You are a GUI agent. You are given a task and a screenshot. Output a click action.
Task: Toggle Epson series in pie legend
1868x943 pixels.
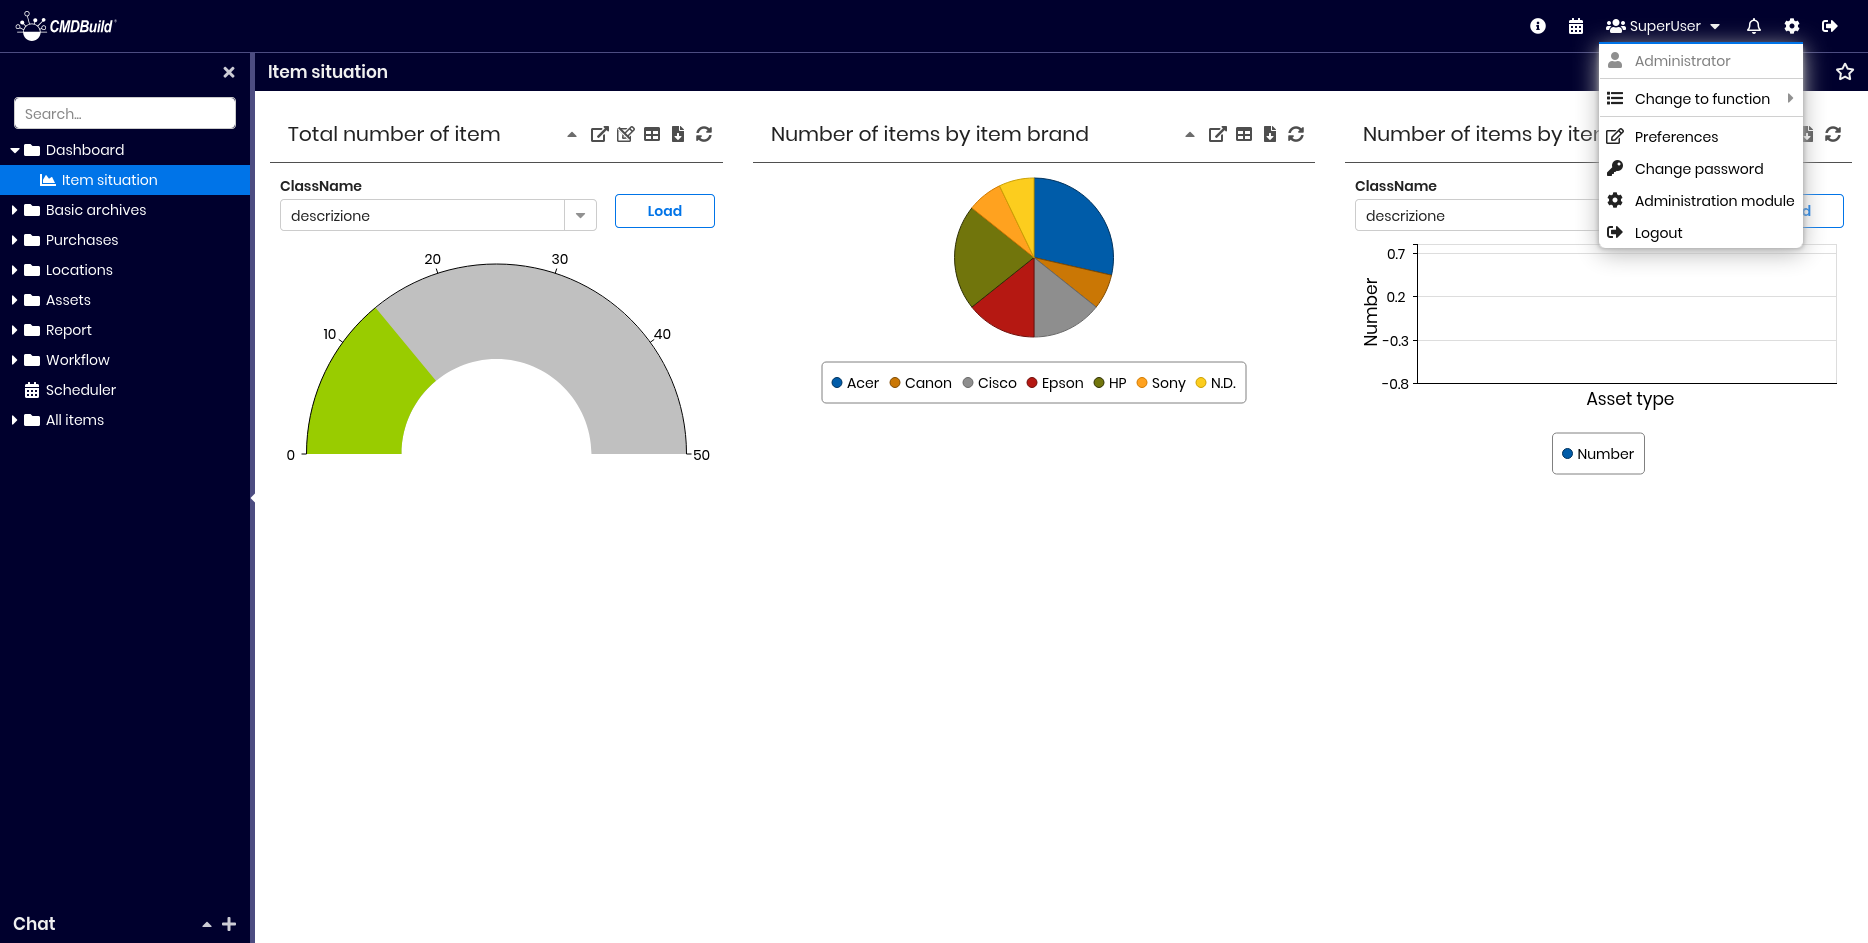1055,383
